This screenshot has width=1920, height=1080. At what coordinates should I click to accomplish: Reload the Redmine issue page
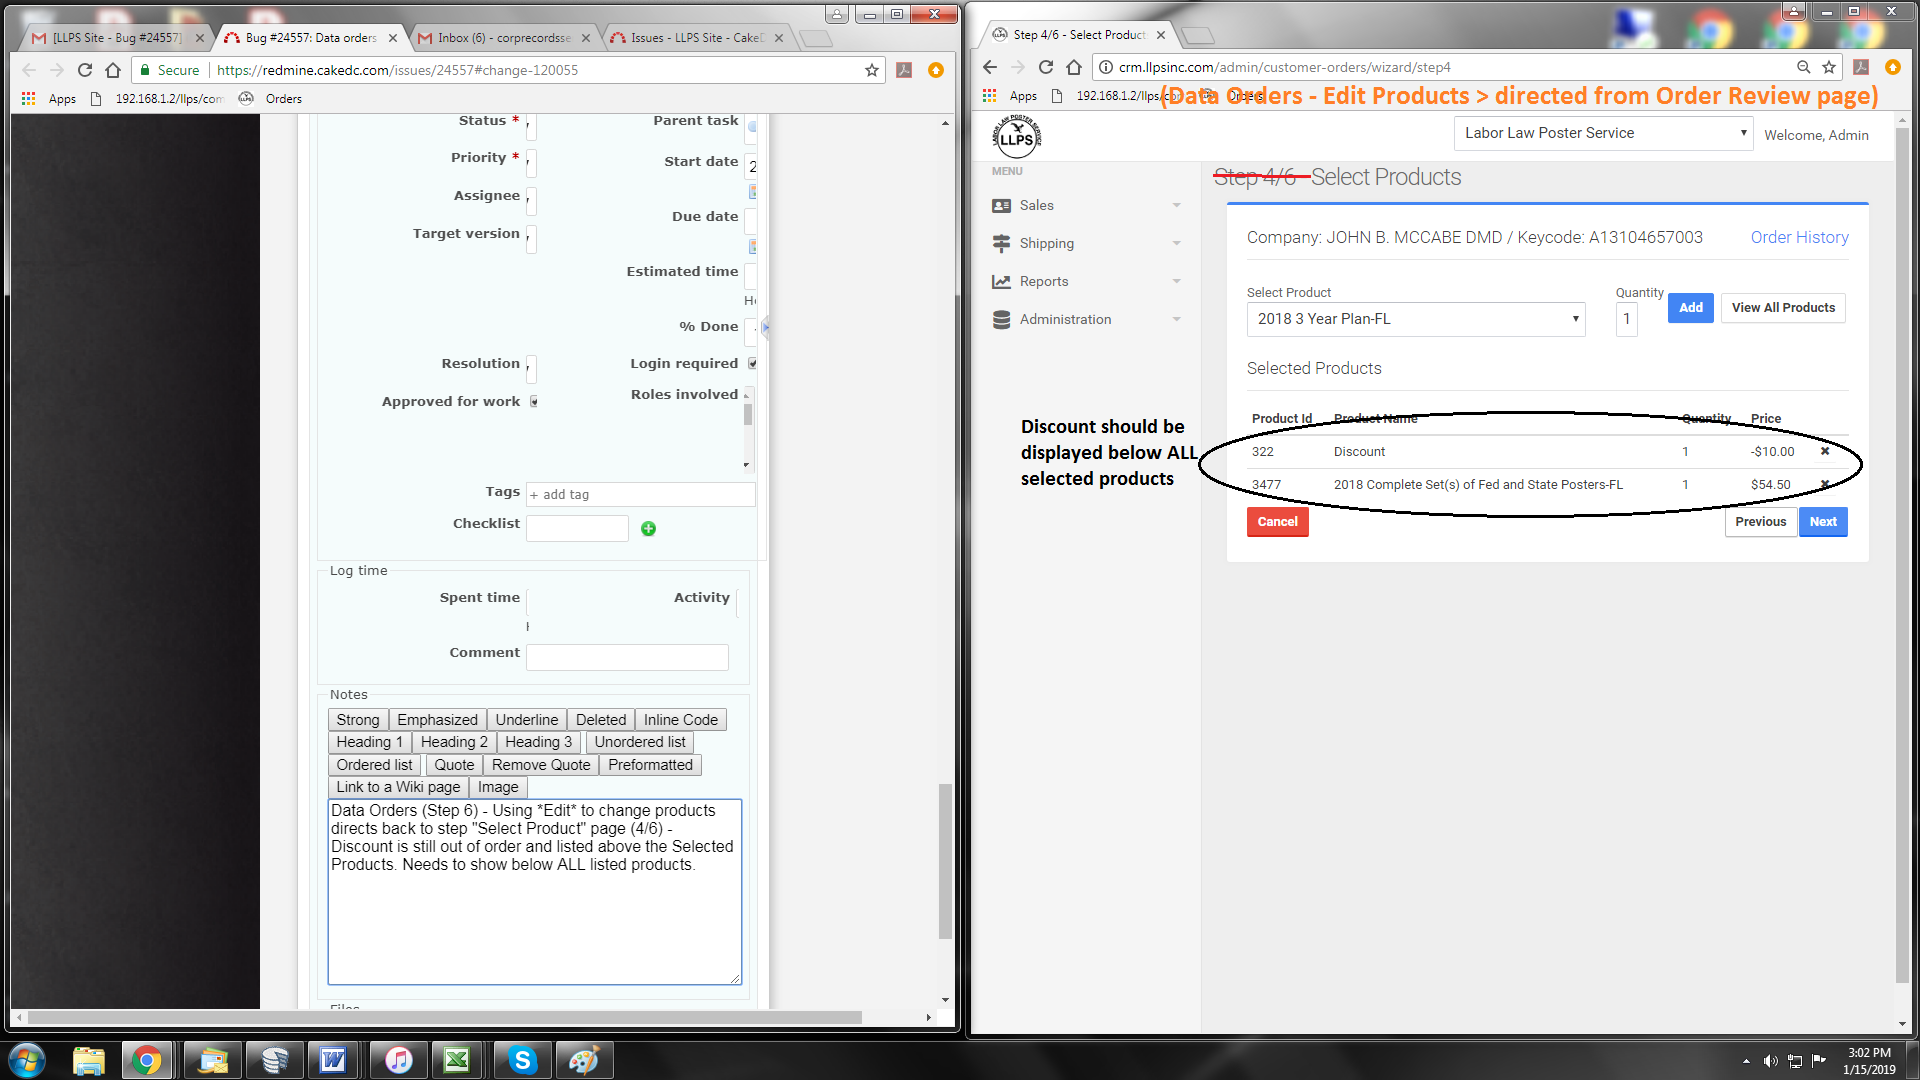(x=85, y=70)
